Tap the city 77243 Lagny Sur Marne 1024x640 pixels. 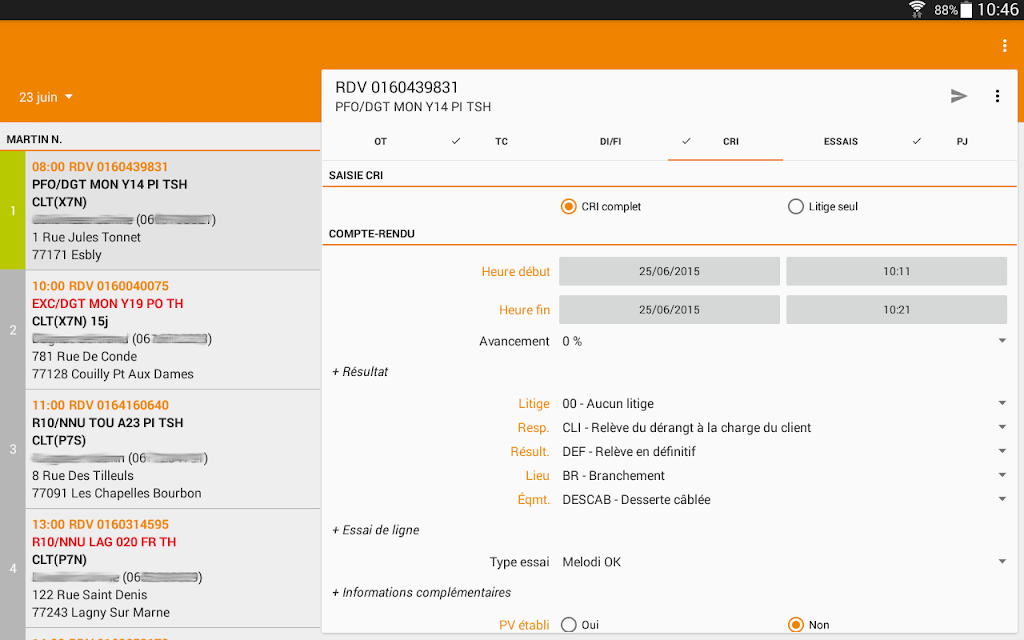pos(101,613)
